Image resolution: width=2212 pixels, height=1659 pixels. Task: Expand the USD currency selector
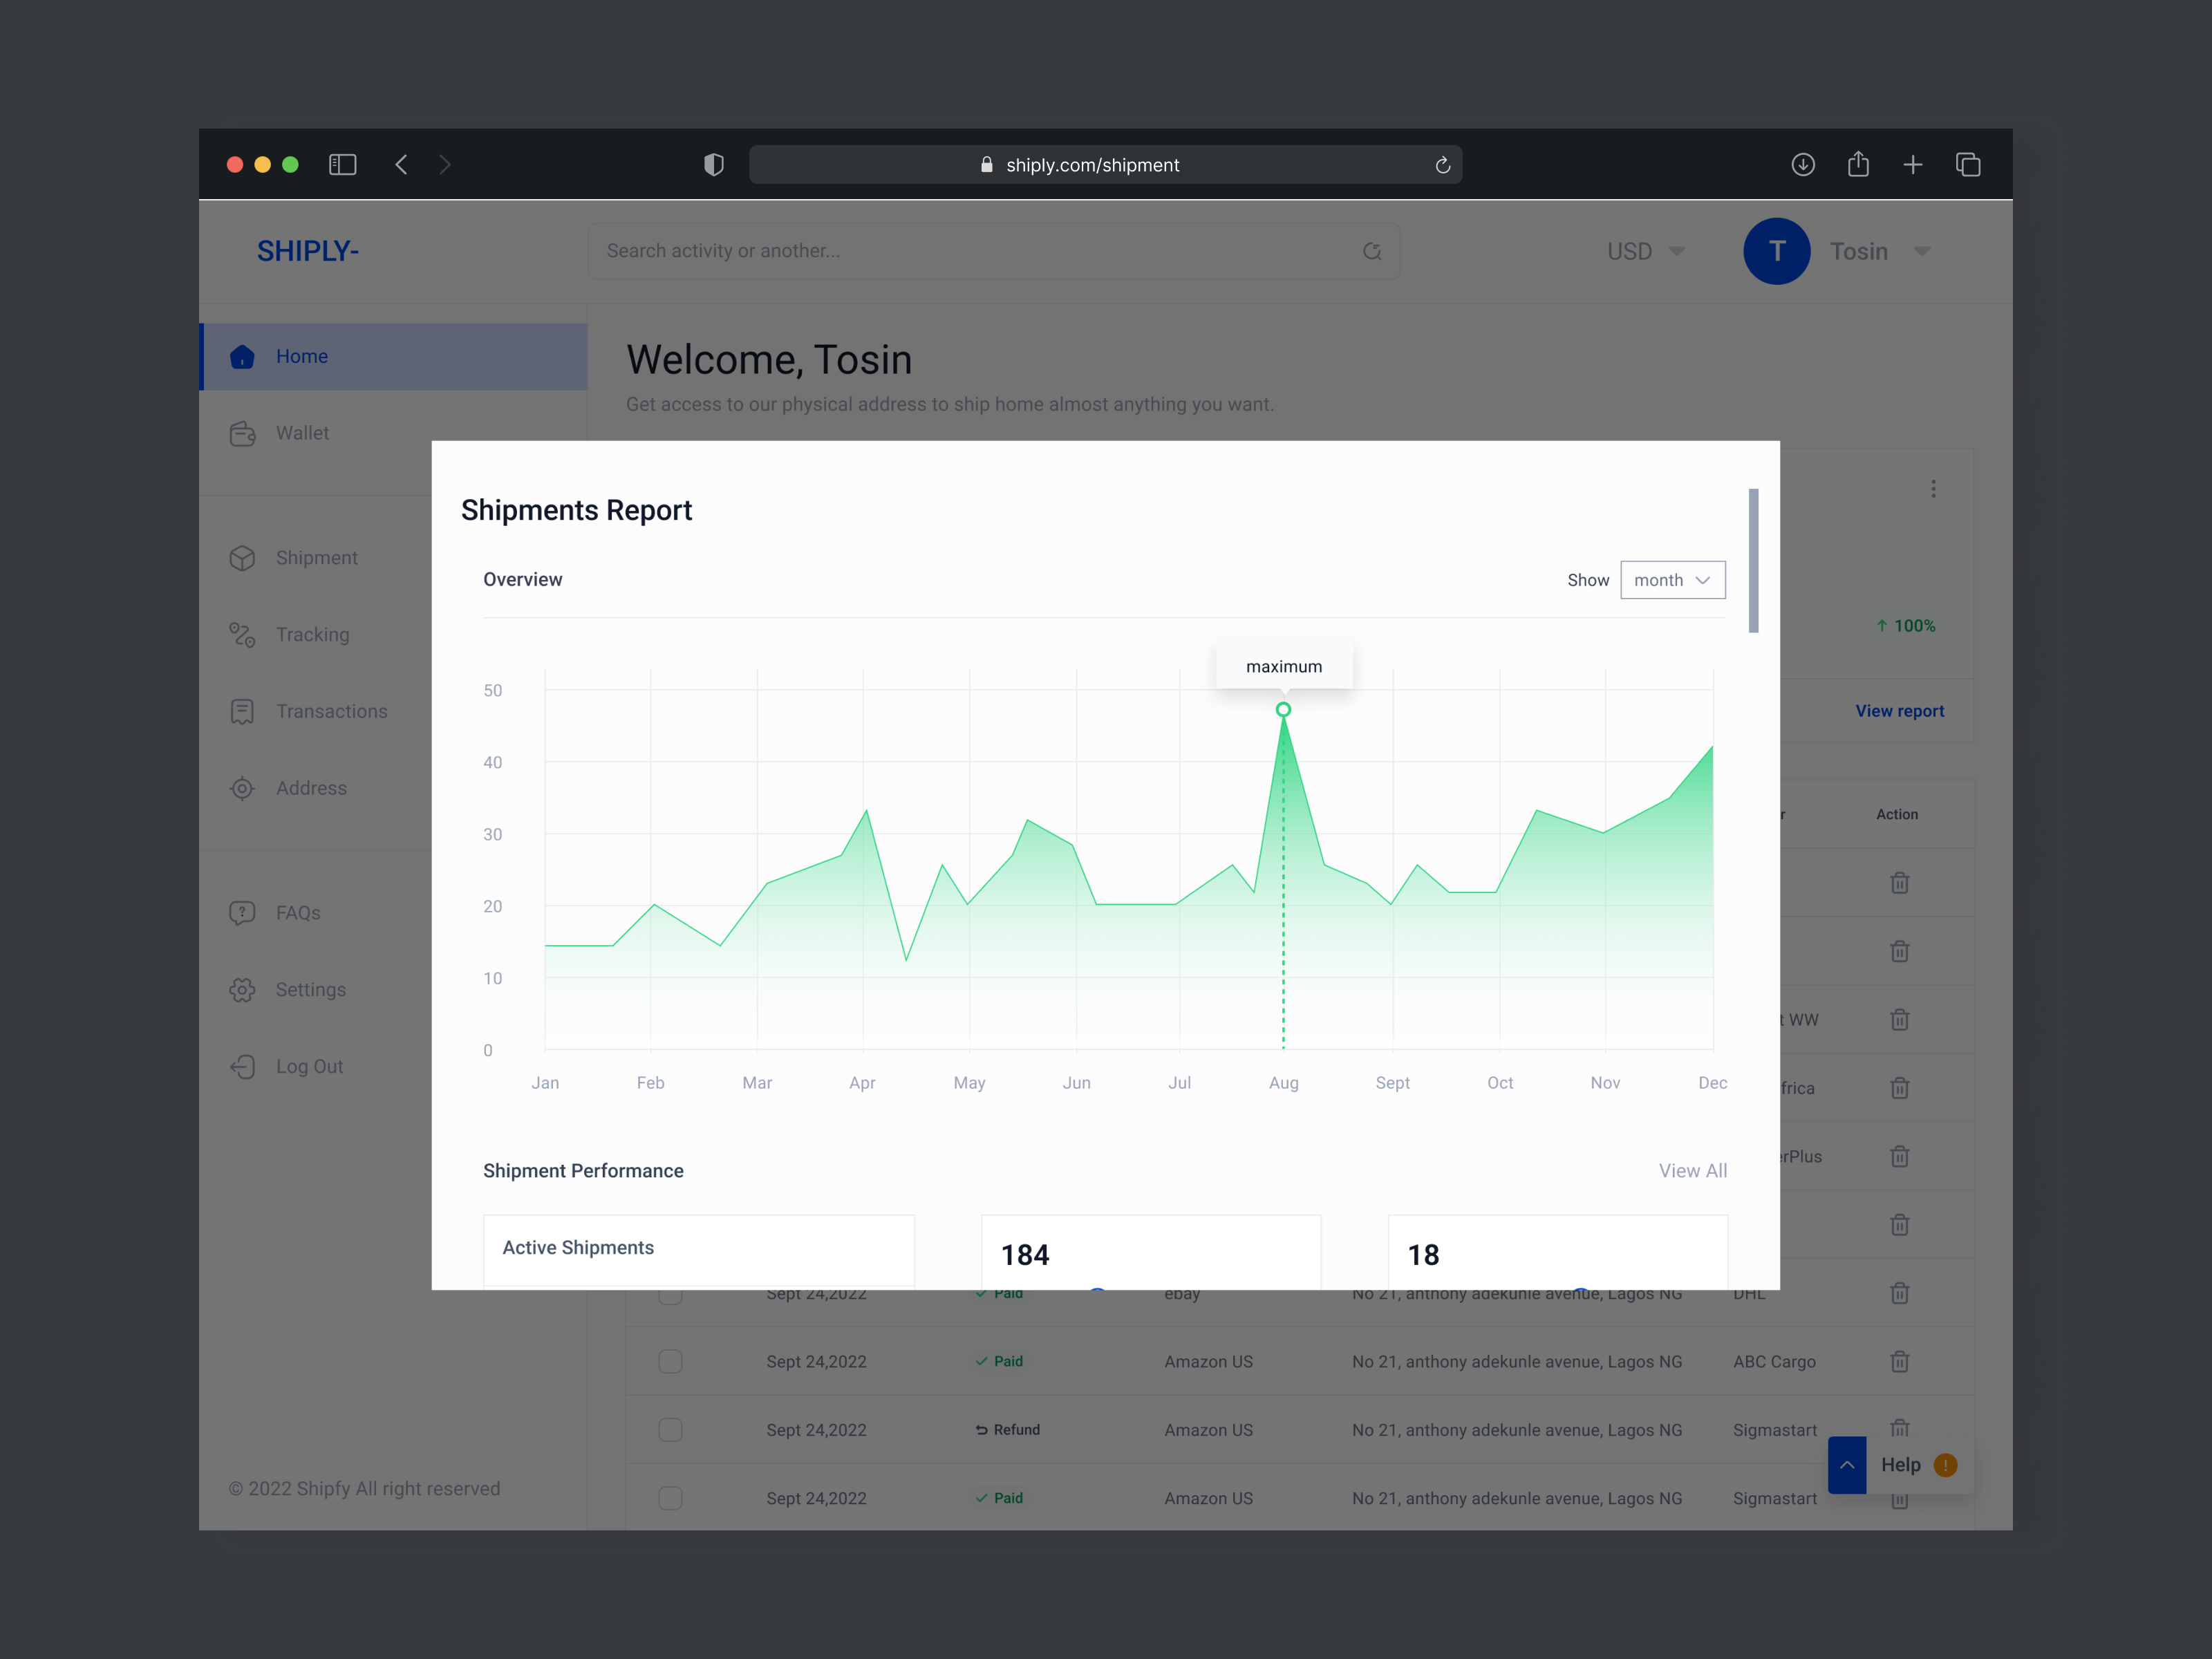tap(1644, 251)
